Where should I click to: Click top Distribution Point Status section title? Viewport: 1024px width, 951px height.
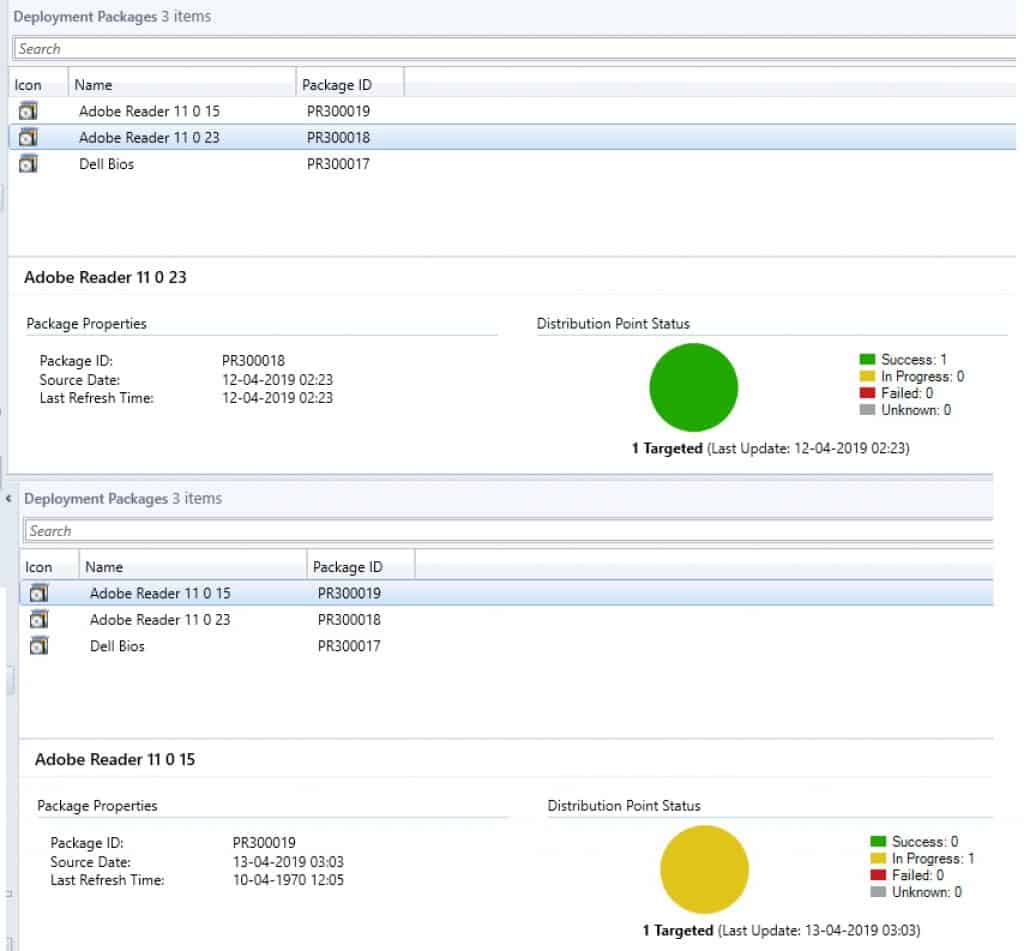coord(613,323)
